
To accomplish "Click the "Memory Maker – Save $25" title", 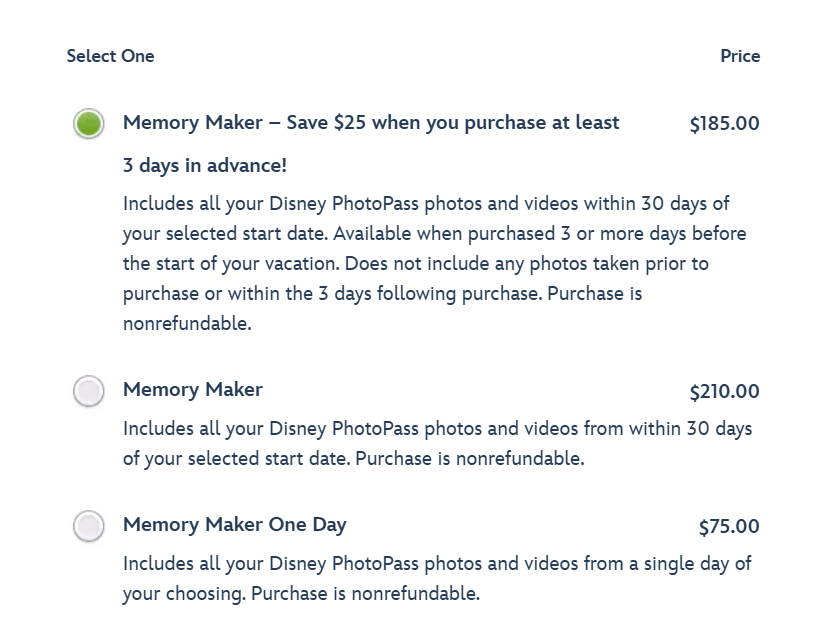I will pyautogui.click(x=370, y=123).
